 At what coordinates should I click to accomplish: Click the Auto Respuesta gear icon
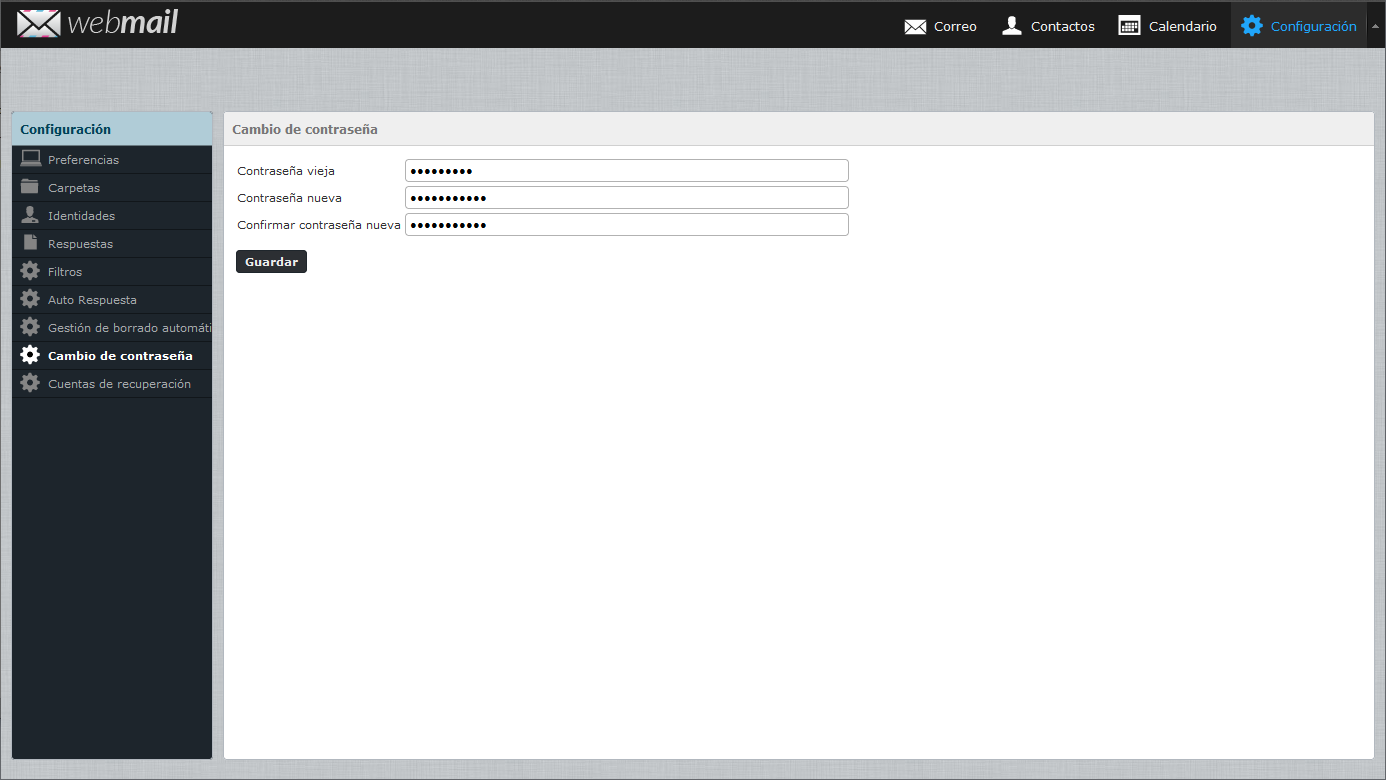tap(30, 299)
